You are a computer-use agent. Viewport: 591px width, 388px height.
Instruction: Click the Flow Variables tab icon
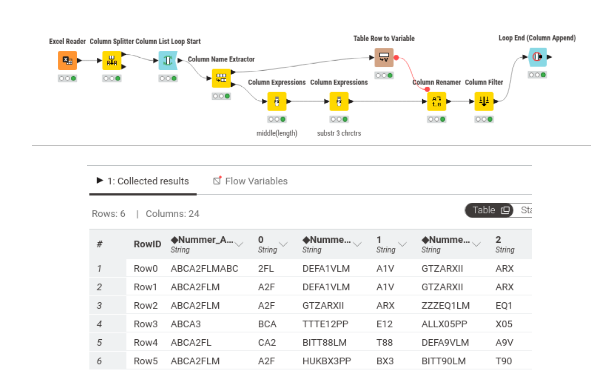click(217, 181)
